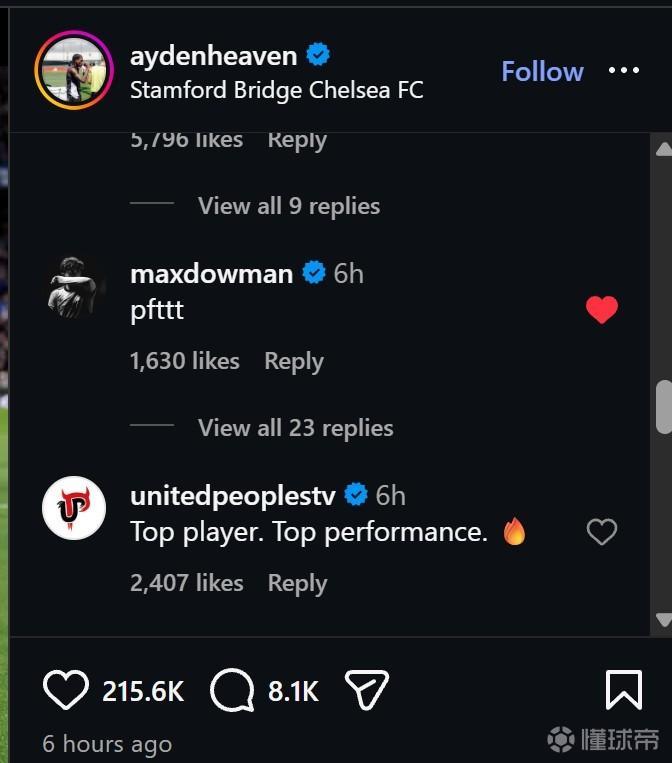Click unitedpeoplestv's profile logo
The width and height of the screenshot is (672, 763).
(x=74, y=508)
